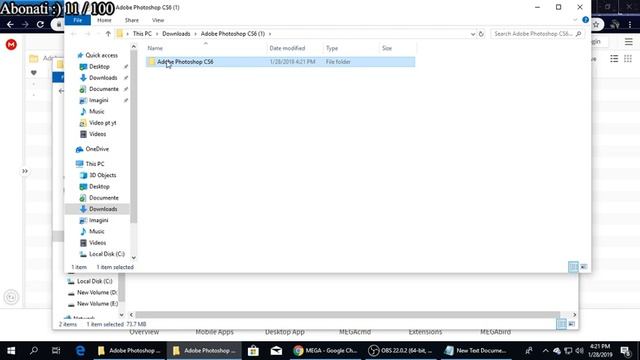Open Windows Start menu

click(11, 351)
